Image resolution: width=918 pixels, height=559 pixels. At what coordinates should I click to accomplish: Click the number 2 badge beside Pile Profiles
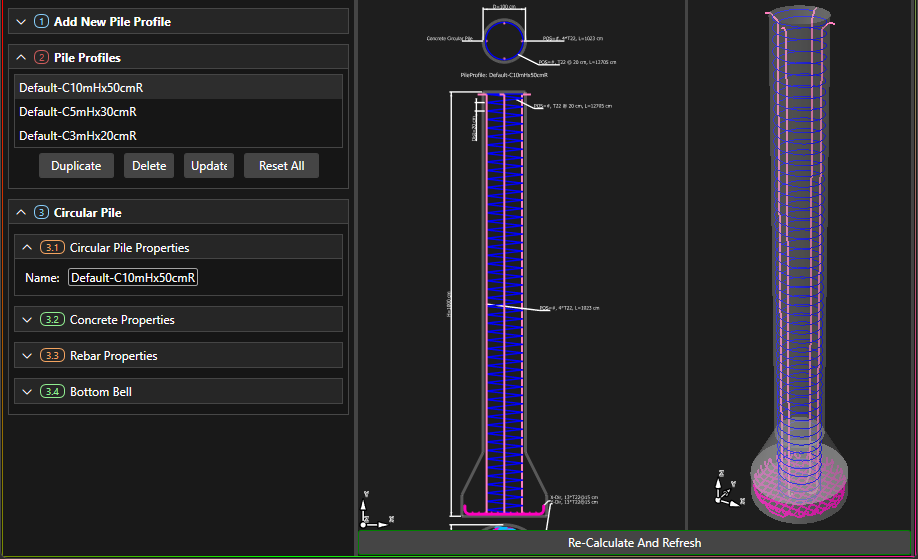(x=41, y=57)
